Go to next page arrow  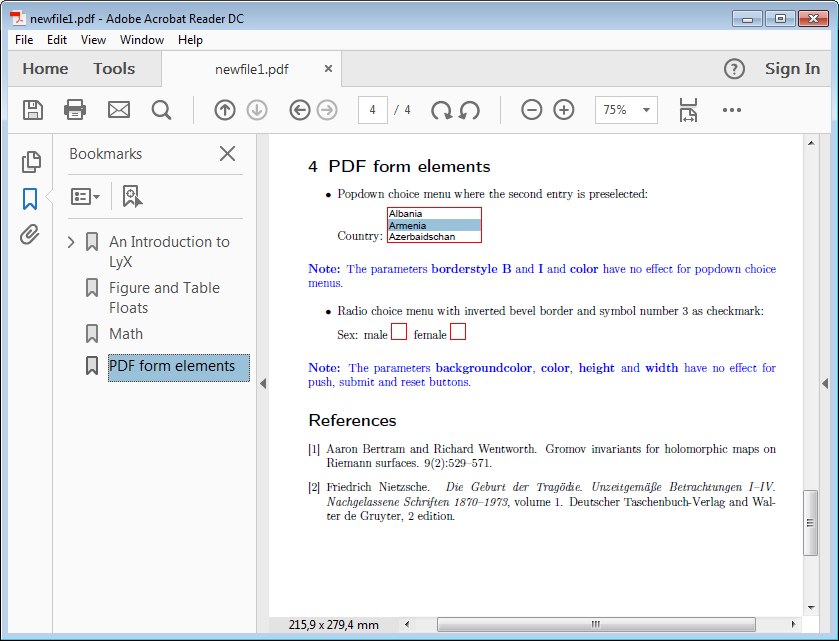pos(257,110)
